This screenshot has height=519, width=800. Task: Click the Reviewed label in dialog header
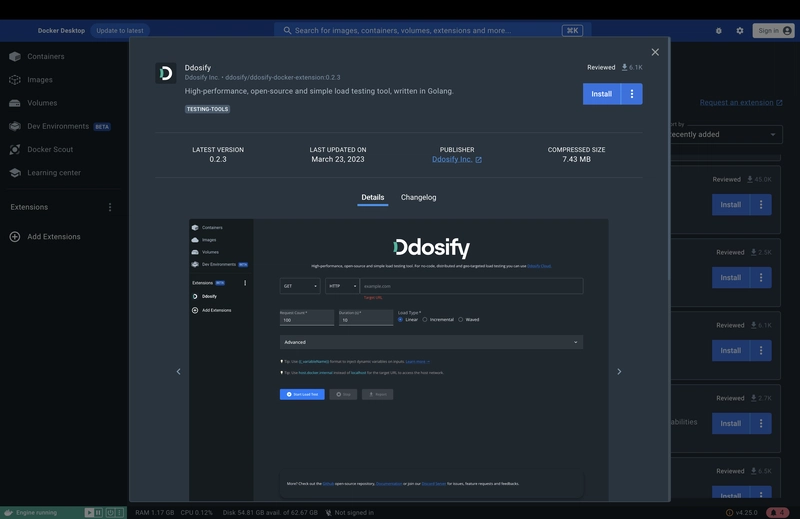[x=601, y=67]
